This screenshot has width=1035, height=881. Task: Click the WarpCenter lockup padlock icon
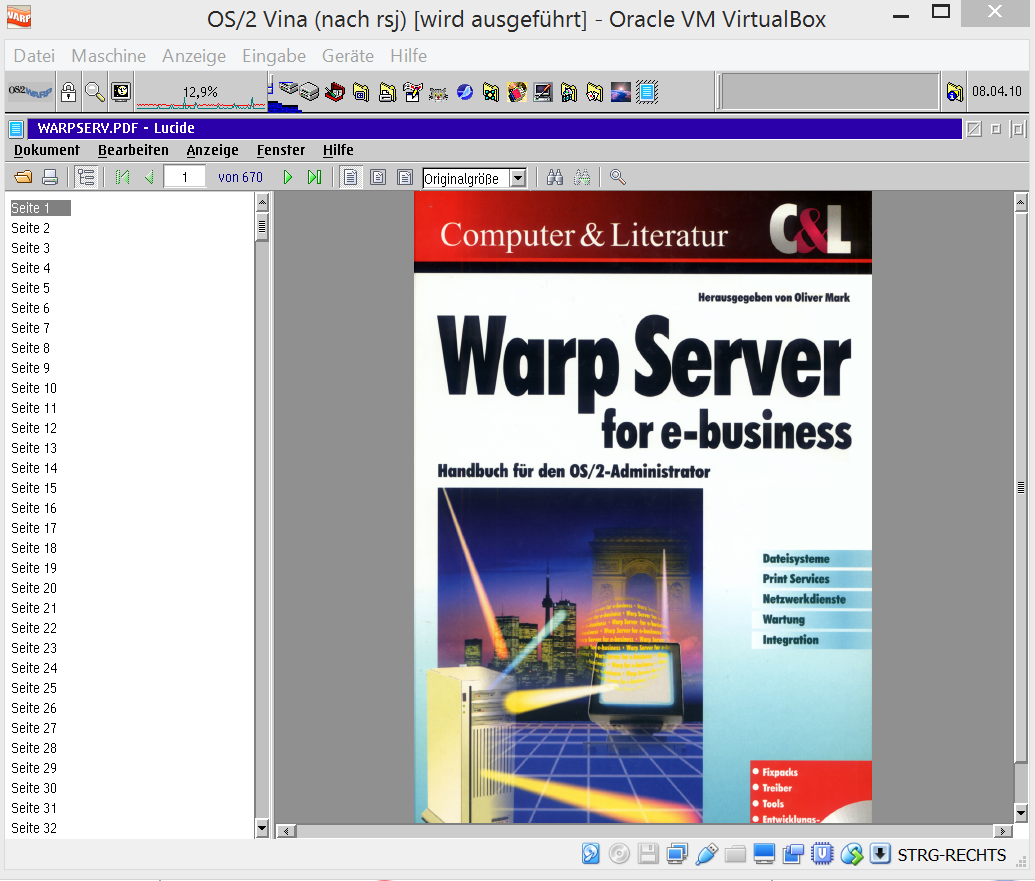[69, 92]
